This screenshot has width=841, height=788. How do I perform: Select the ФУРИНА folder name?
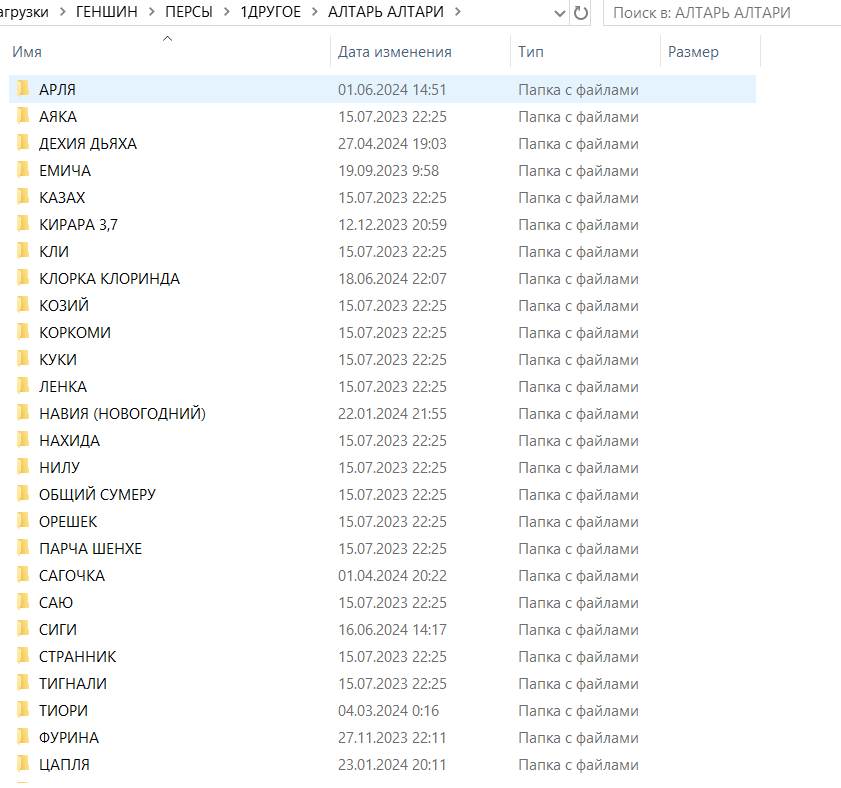(x=69, y=738)
